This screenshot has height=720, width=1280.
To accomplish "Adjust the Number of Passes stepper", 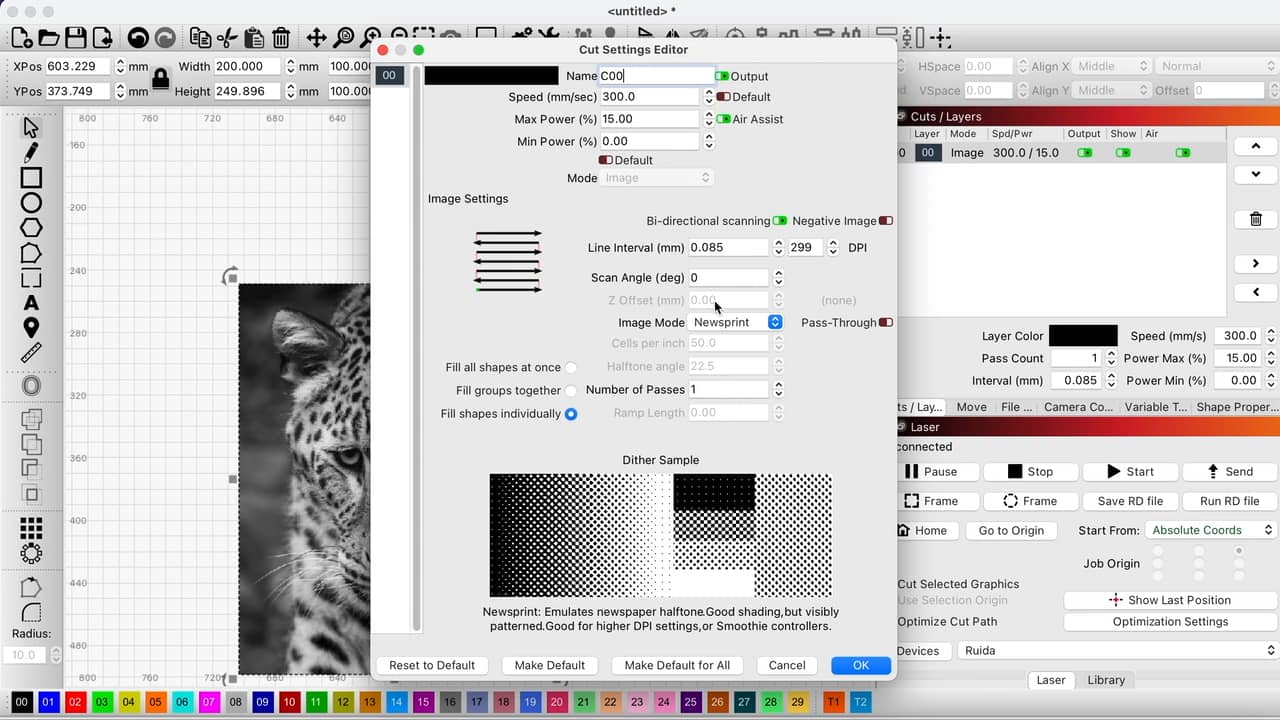I will (x=778, y=389).
